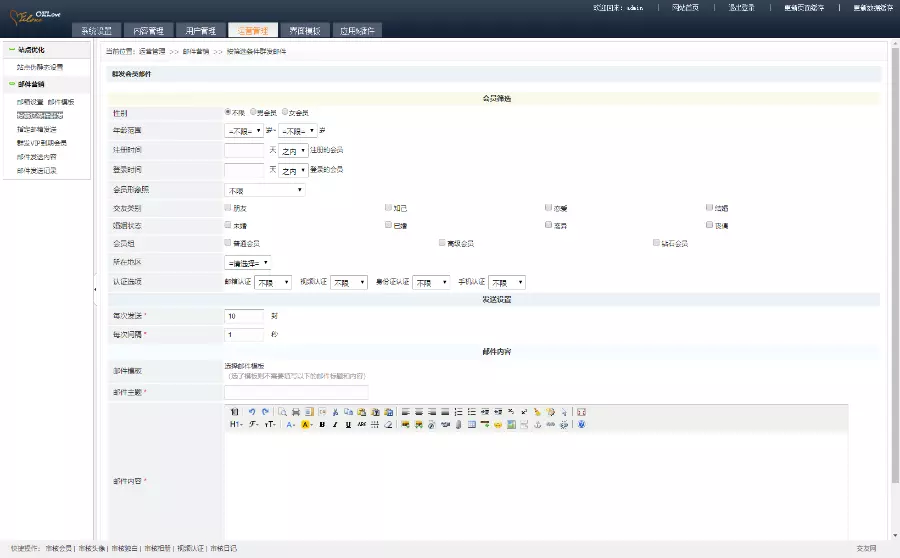The height and width of the screenshot is (558, 900).
Task: Click the 网站首页 link in header
Action: (x=685, y=7)
